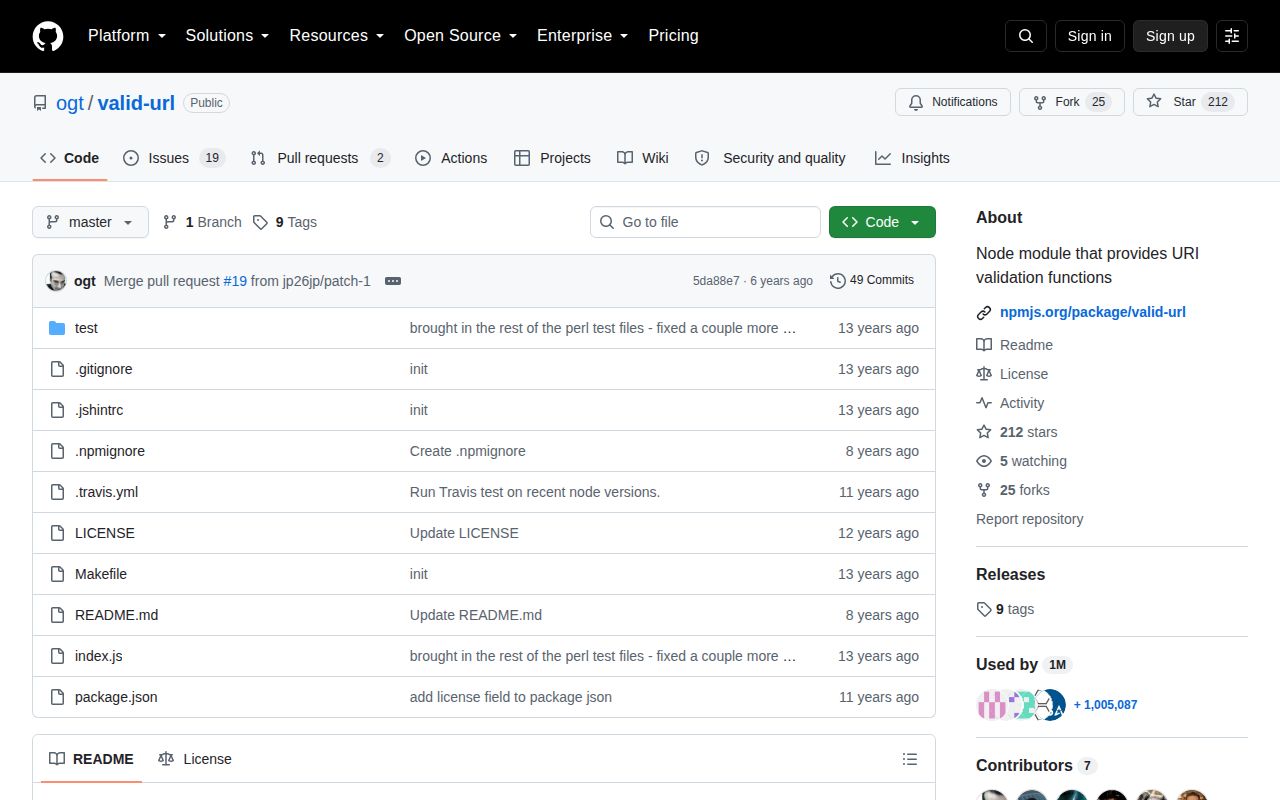Focus the 'Go to file' search field
The height and width of the screenshot is (800, 1280).
(x=705, y=222)
